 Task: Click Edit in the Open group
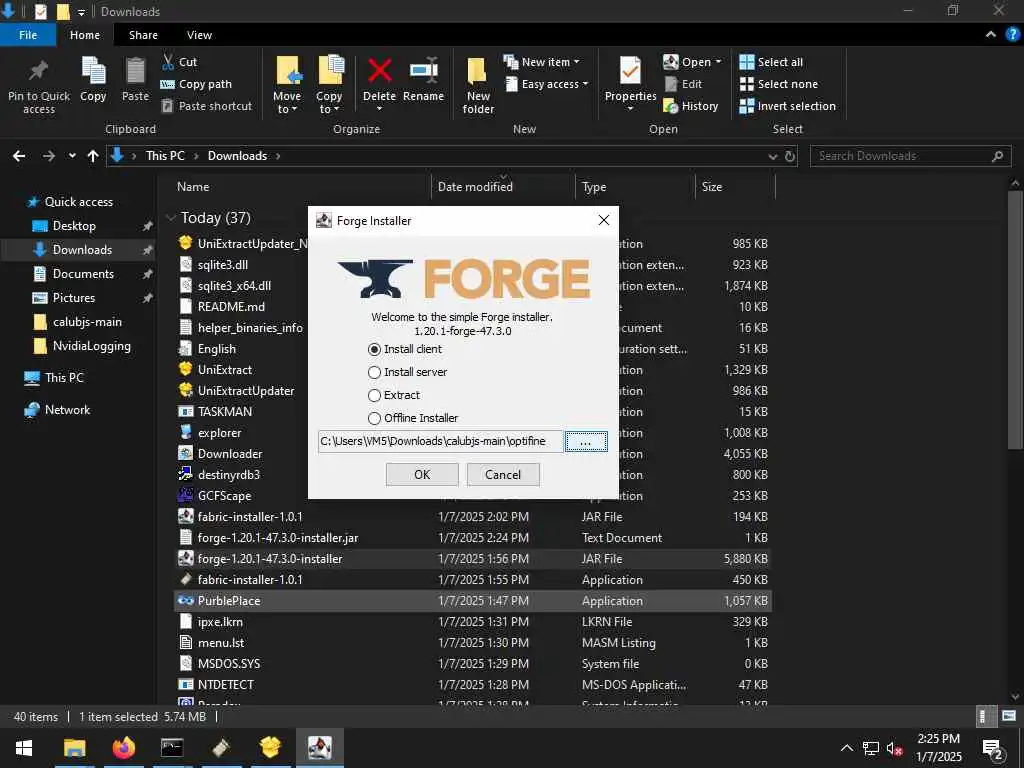click(682, 84)
